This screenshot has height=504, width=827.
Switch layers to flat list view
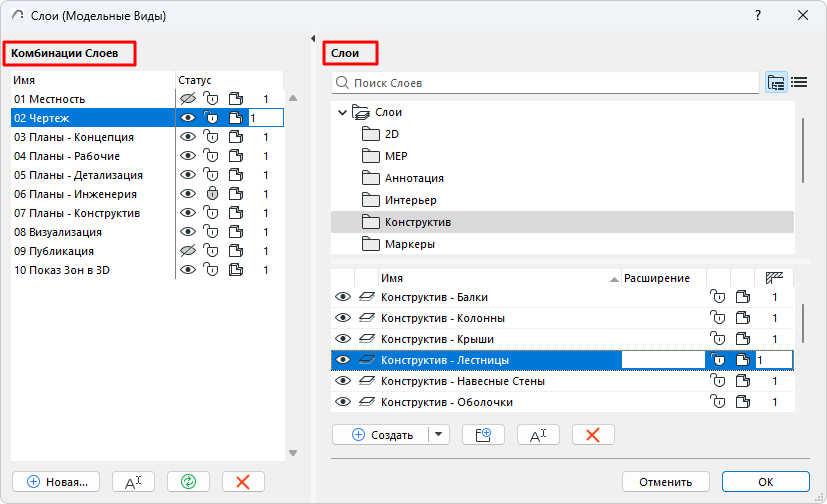tap(799, 83)
